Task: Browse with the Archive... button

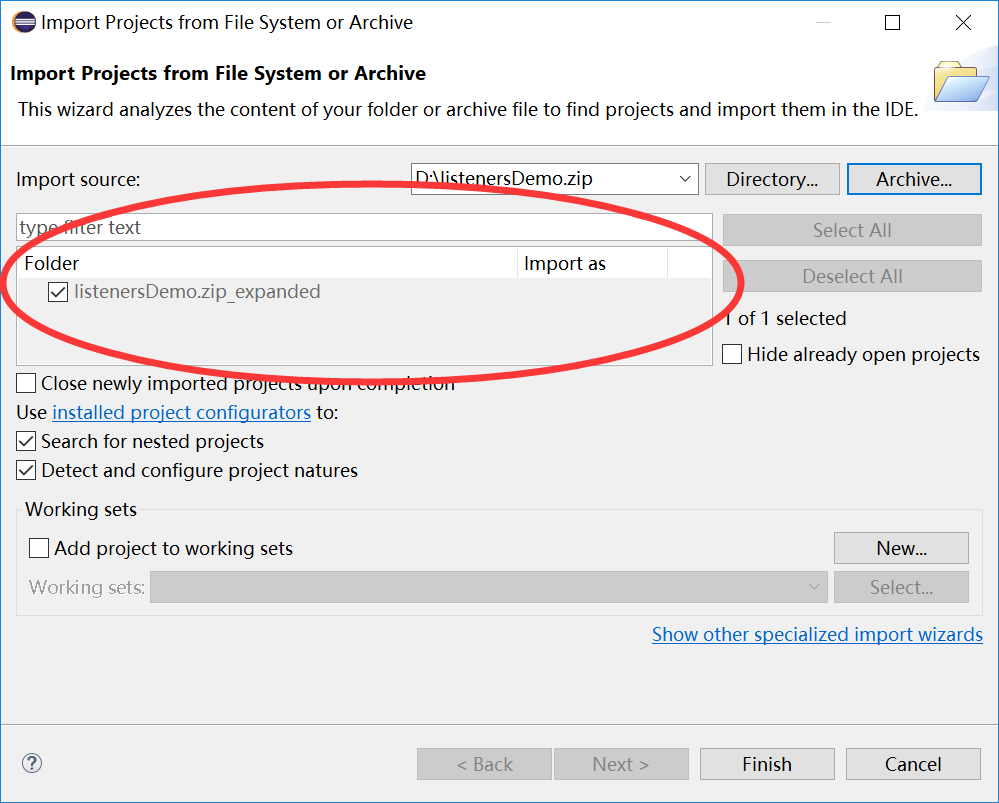Action: coord(914,179)
